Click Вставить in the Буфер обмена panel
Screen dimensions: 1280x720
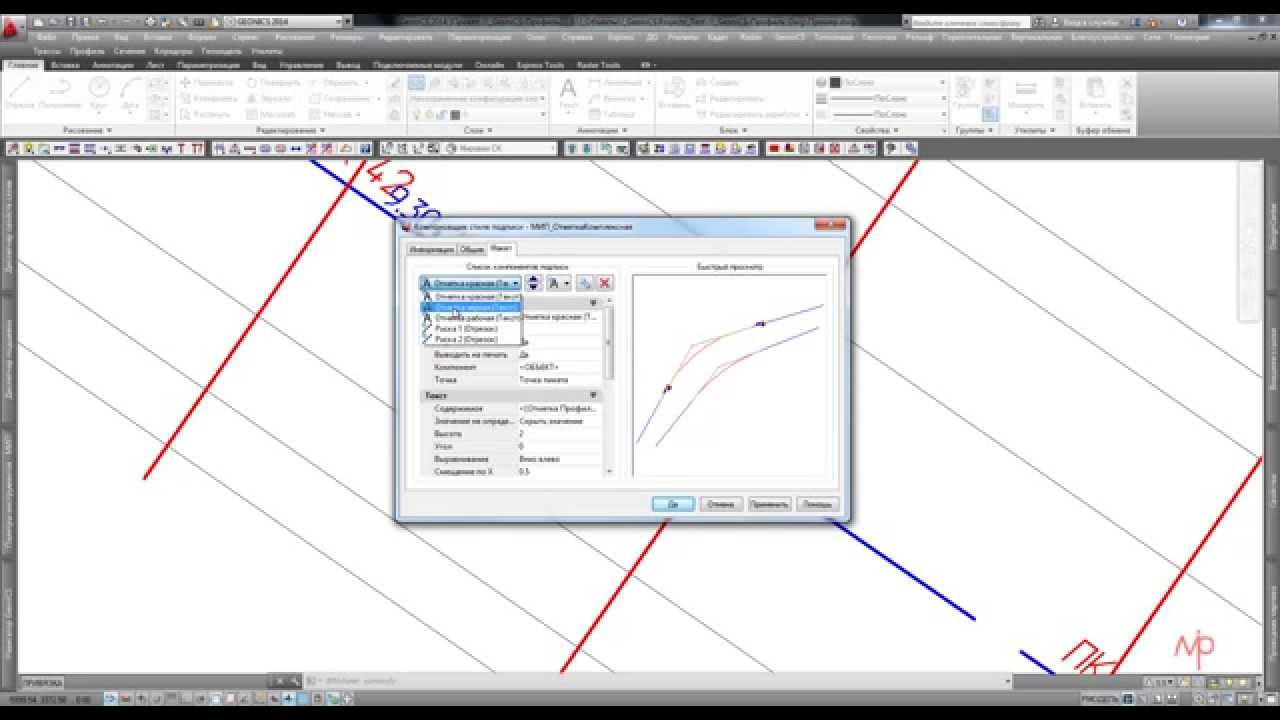[x=1094, y=94]
